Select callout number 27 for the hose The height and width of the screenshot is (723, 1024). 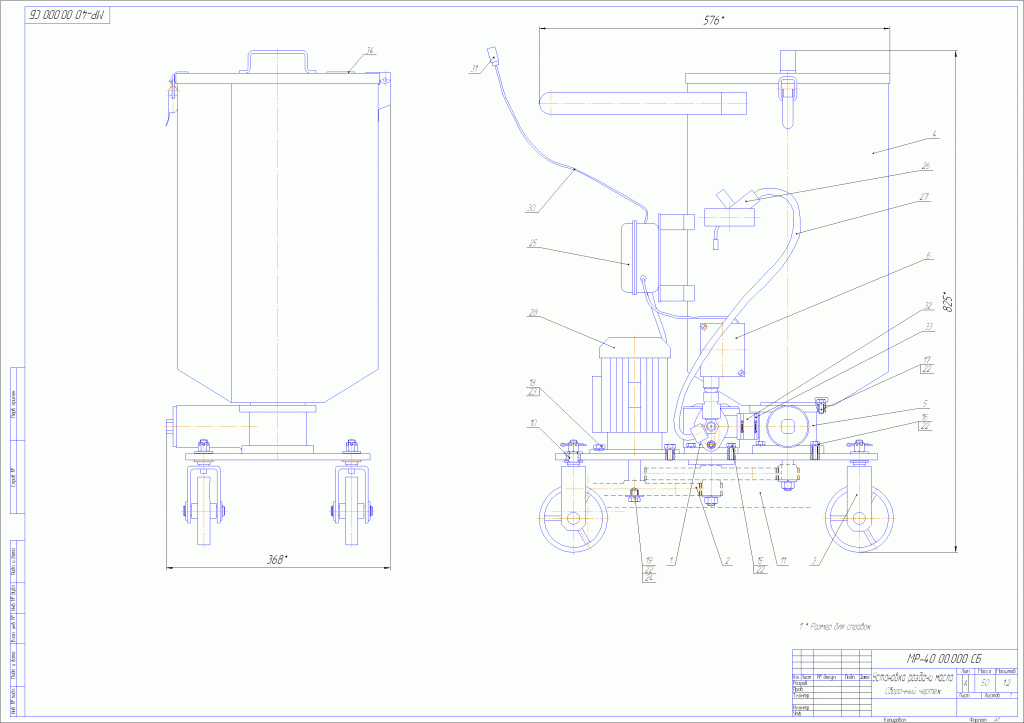[925, 196]
